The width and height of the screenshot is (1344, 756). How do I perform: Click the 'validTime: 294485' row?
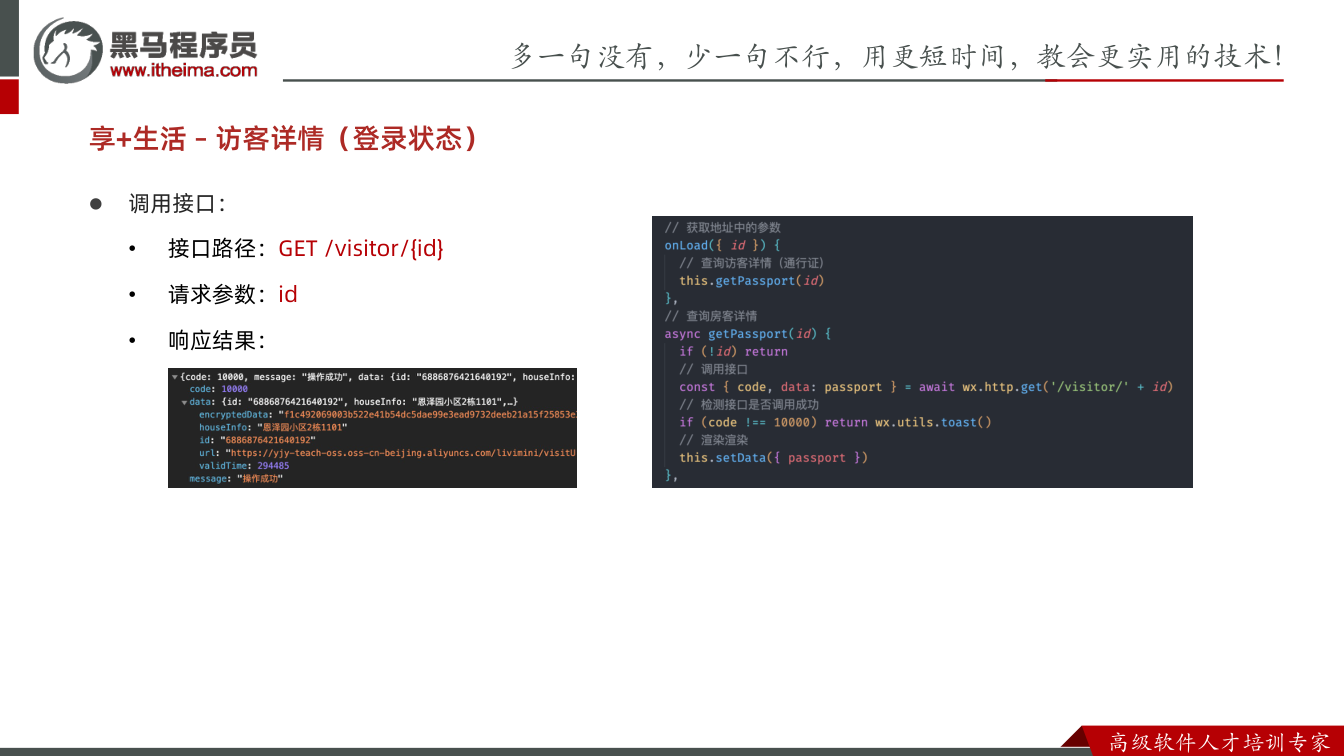pyautogui.click(x=244, y=466)
